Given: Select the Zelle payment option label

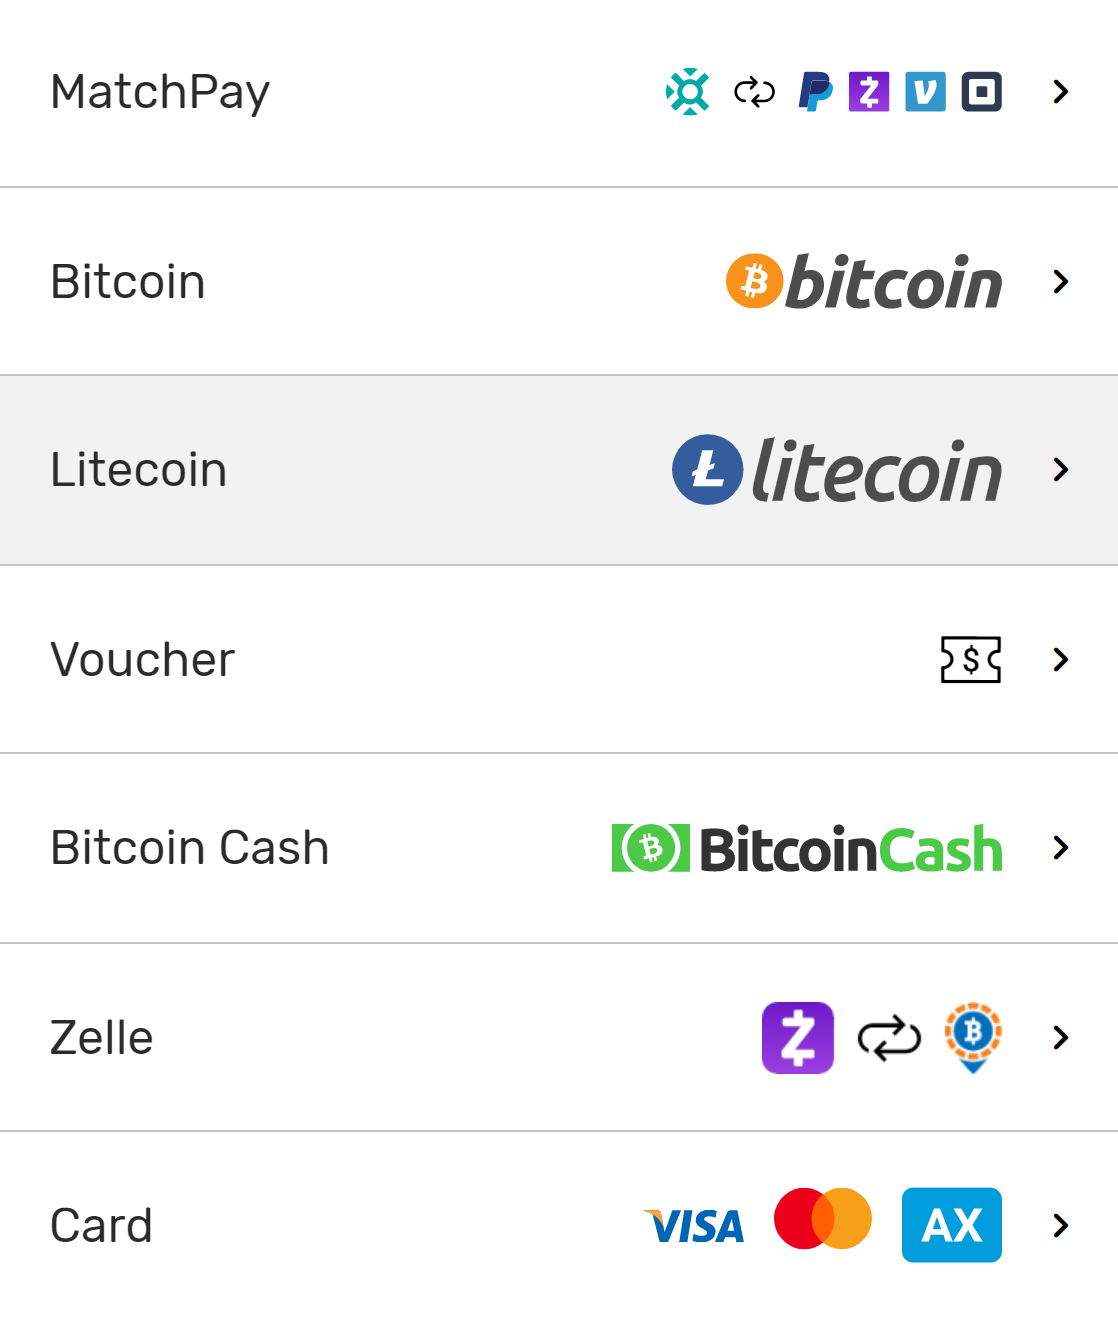Looking at the screenshot, I should pyautogui.click(x=102, y=1037).
